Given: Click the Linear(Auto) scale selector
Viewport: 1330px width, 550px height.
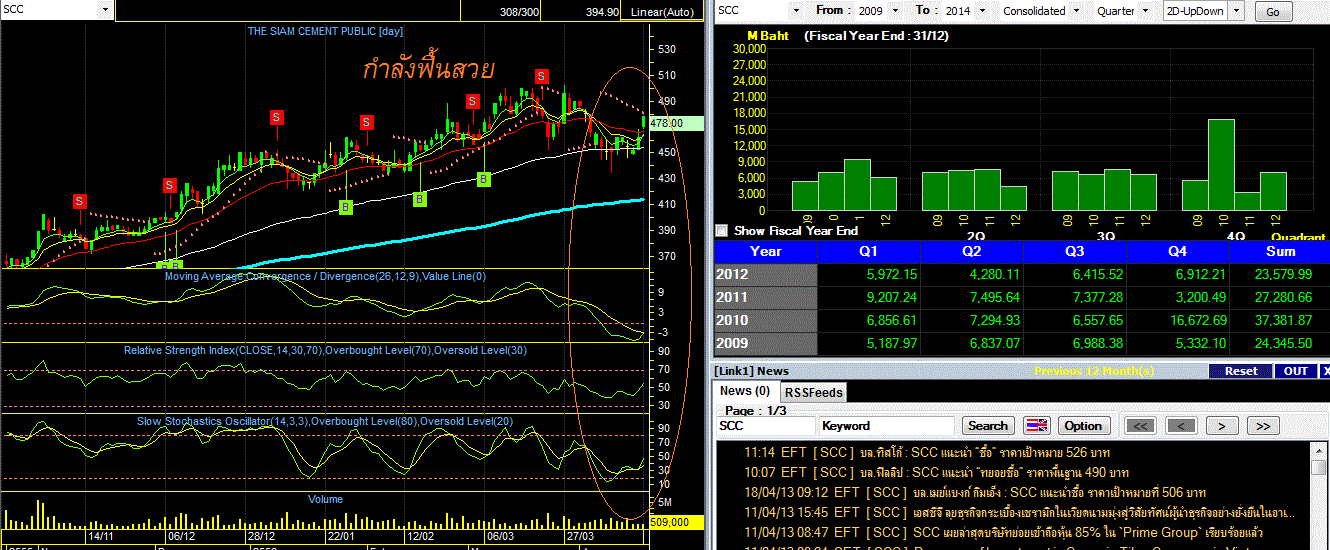Looking at the screenshot, I should point(662,12).
